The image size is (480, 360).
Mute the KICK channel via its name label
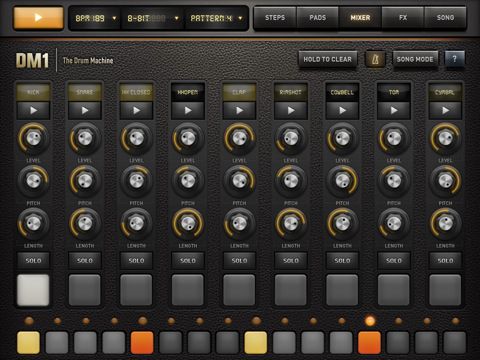(x=33, y=92)
